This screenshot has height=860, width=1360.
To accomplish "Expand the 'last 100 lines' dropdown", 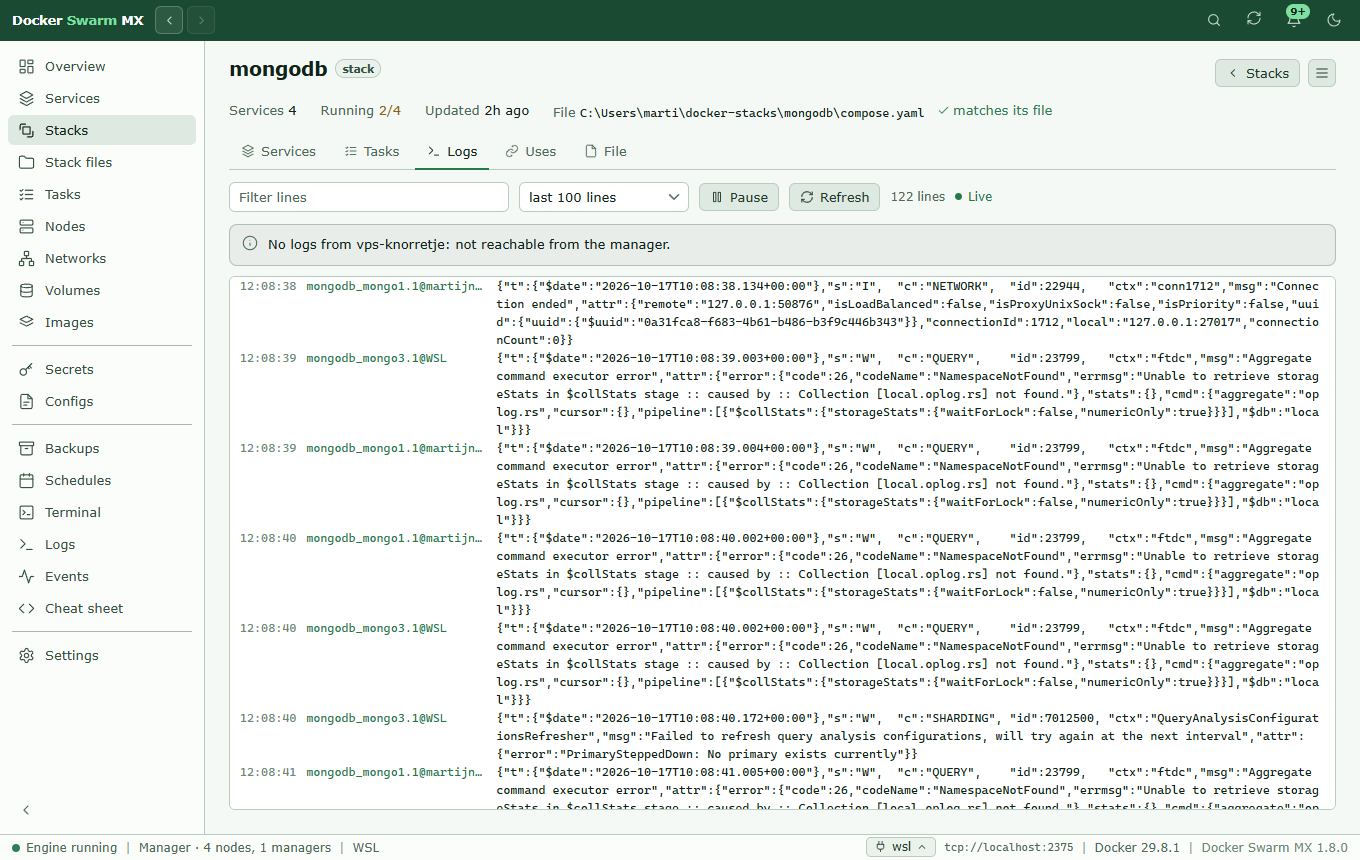I will (x=604, y=197).
